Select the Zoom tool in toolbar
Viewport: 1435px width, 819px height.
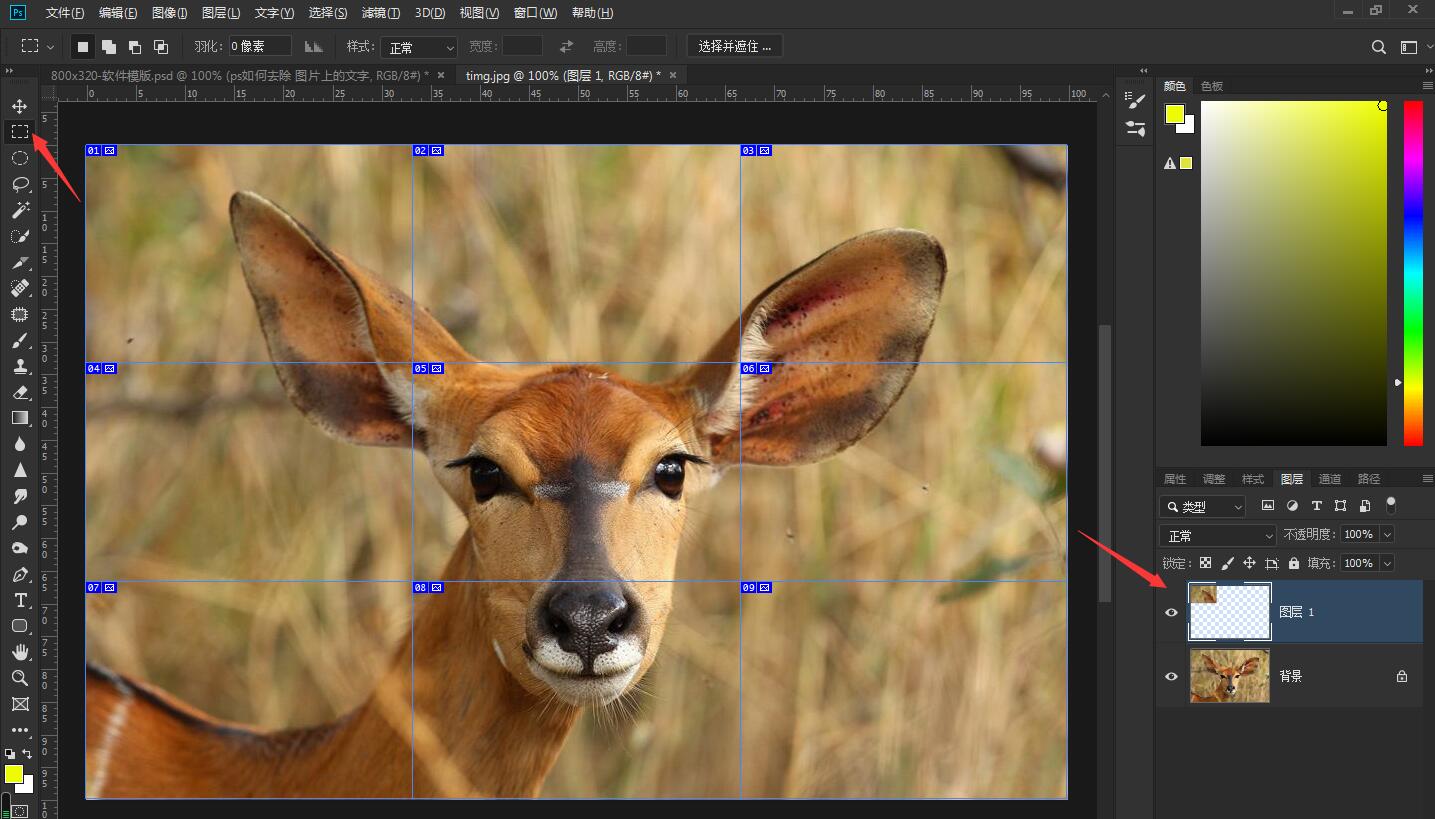coord(19,678)
